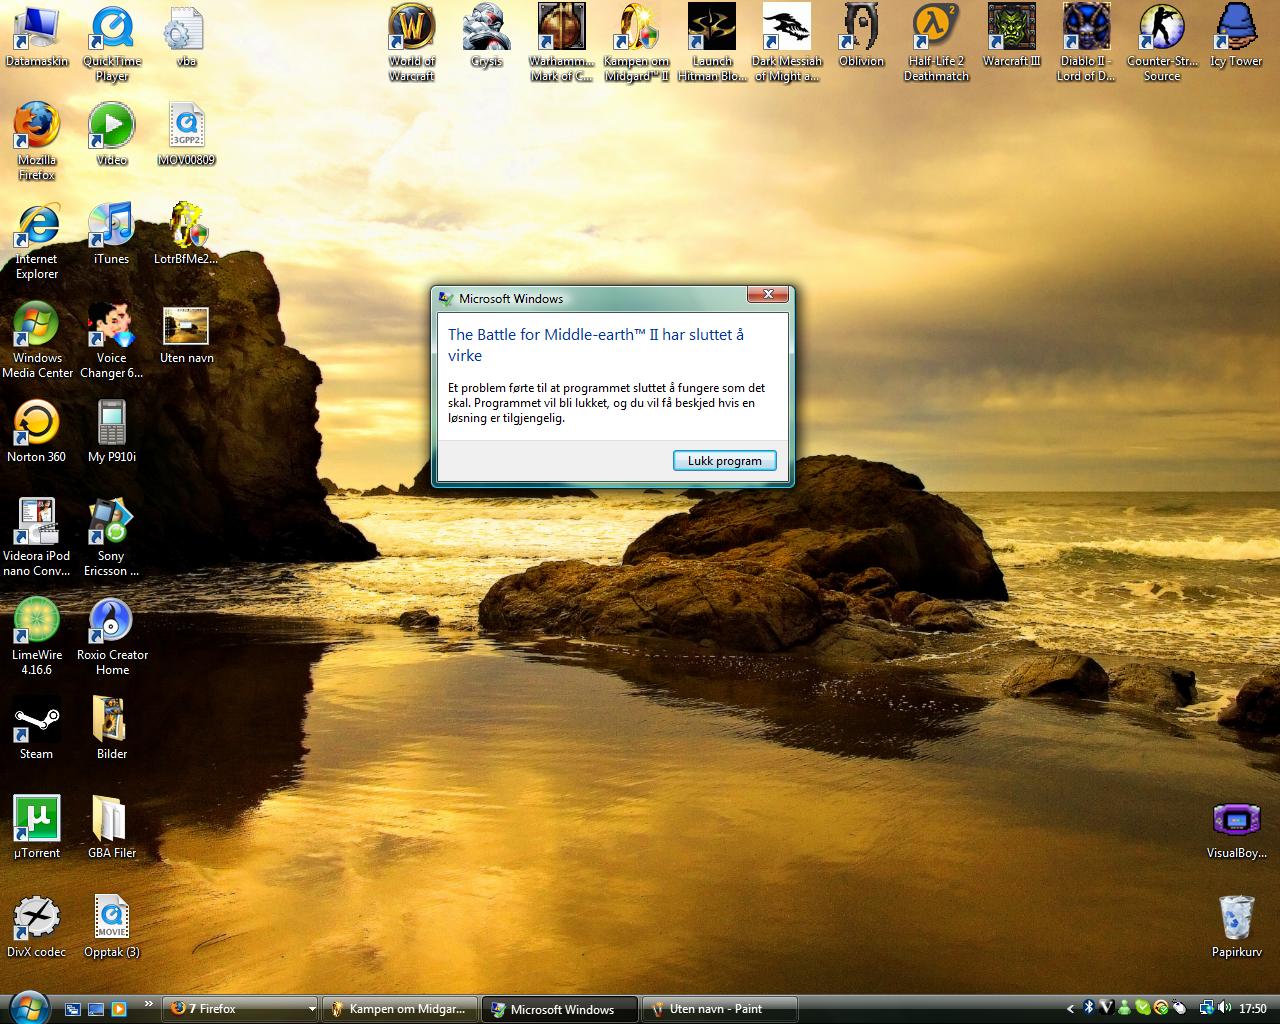Select the Crysis desktop shortcut
Image resolution: width=1280 pixels, height=1024 pixels.
click(x=487, y=36)
